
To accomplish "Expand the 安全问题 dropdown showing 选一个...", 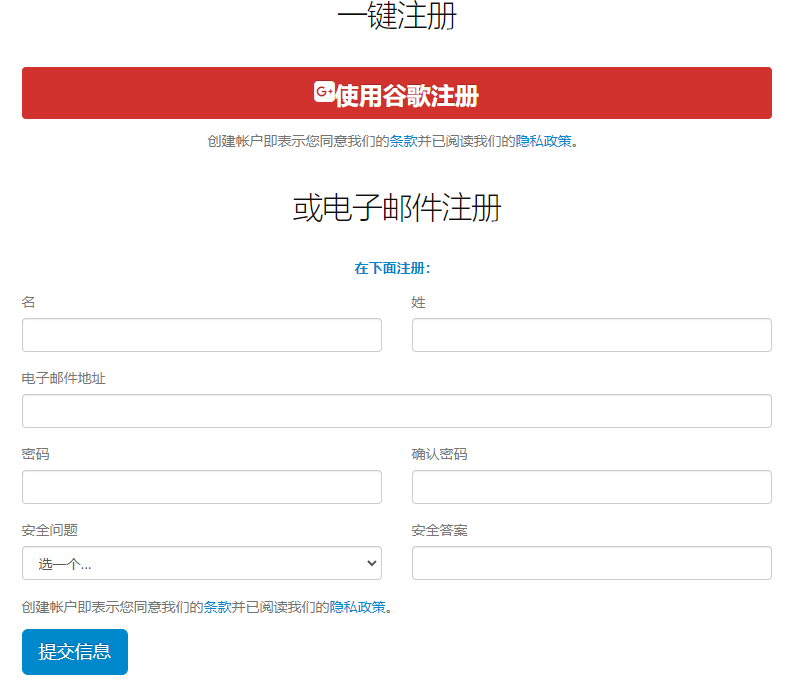I will 202,563.
